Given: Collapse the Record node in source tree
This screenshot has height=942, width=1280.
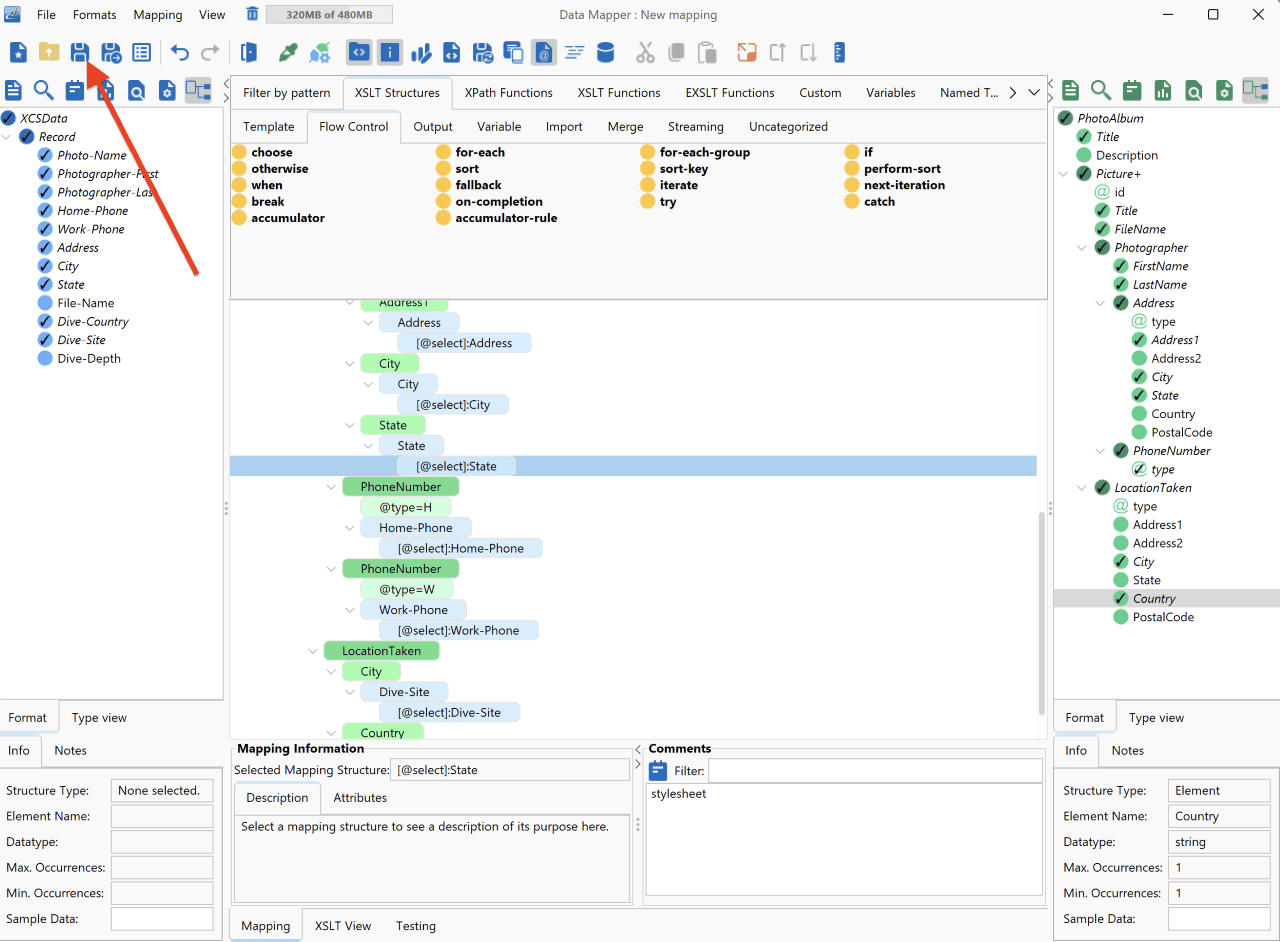Looking at the screenshot, I should (9, 137).
